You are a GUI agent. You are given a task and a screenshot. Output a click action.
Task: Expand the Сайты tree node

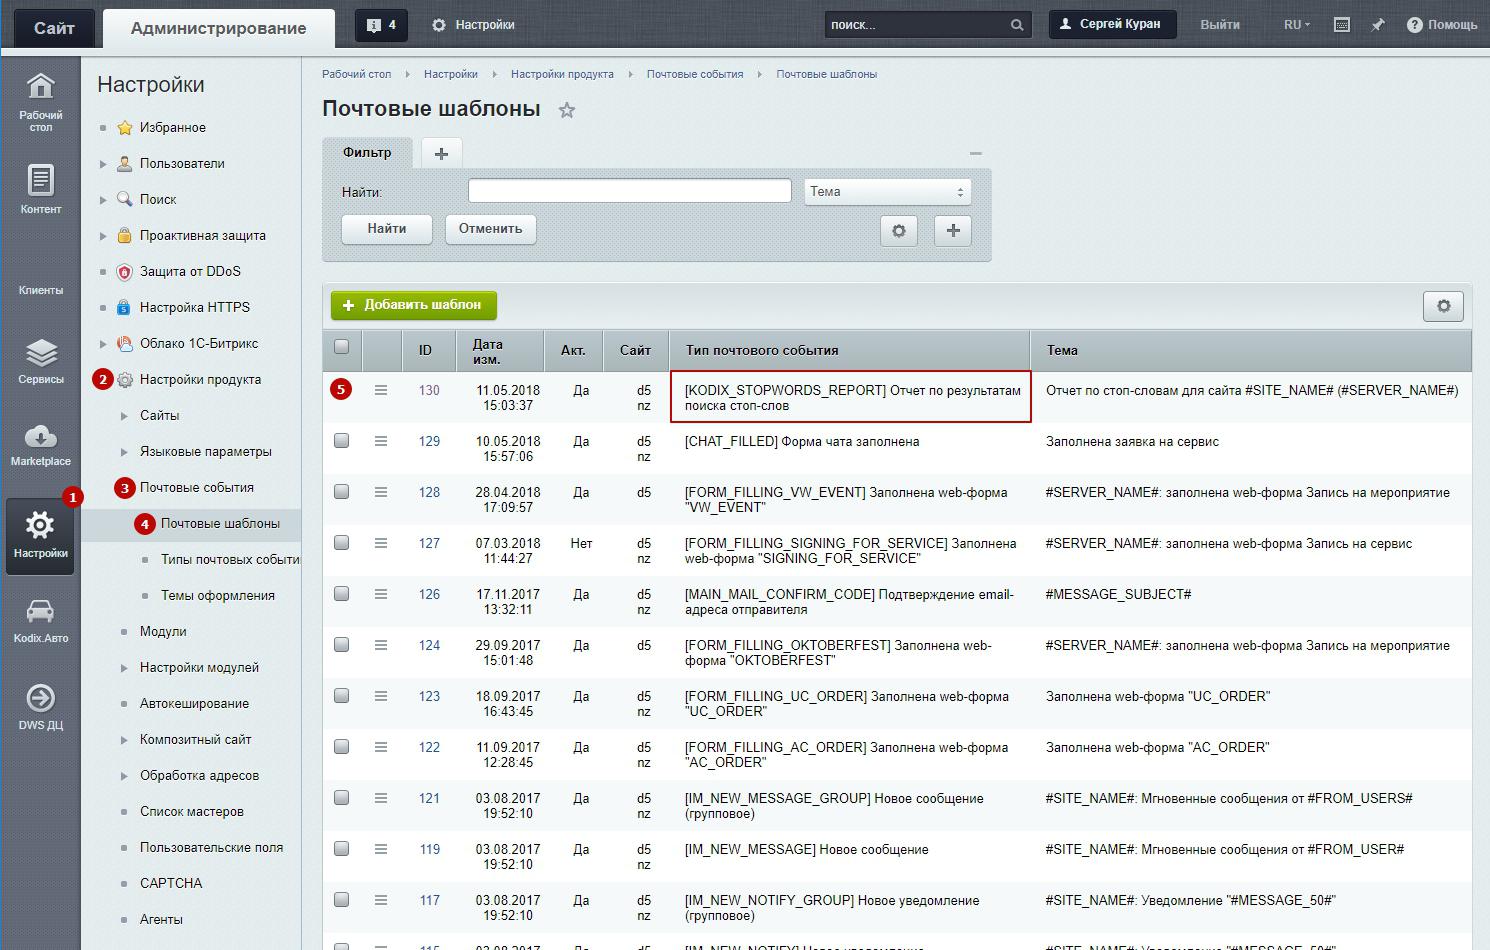pos(124,416)
